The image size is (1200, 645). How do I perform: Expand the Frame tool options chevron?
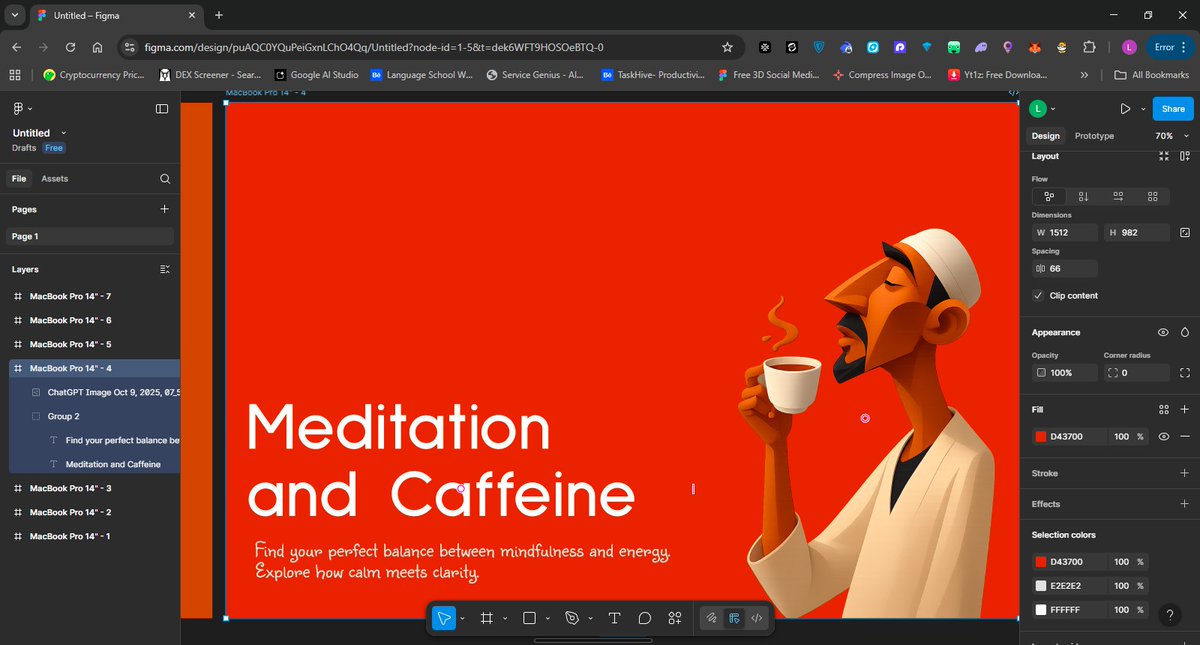(x=505, y=619)
